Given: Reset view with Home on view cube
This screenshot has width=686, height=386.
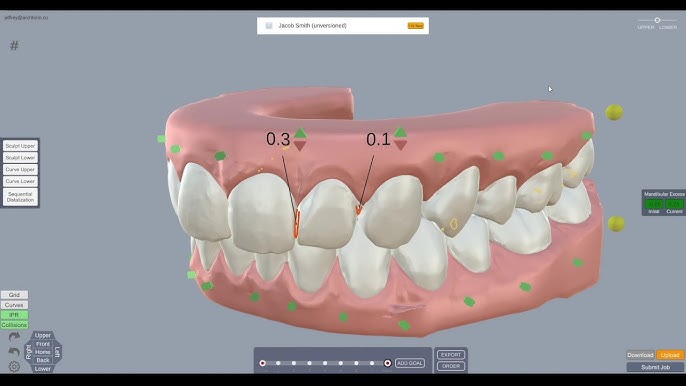Looking at the screenshot, I should 43,352.
